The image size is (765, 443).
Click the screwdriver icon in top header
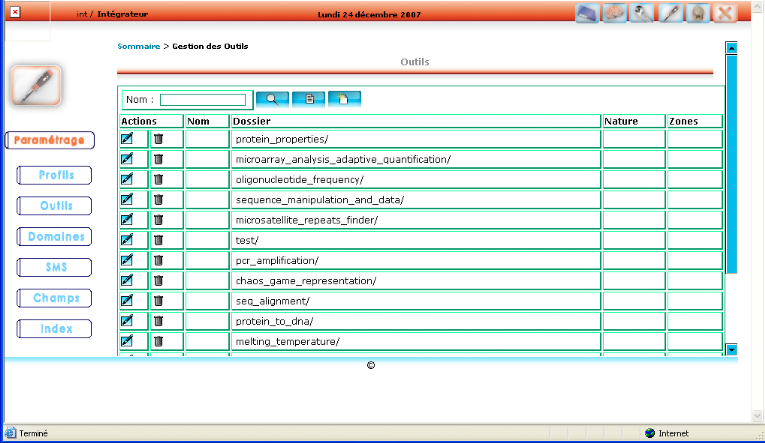point(670,13)
